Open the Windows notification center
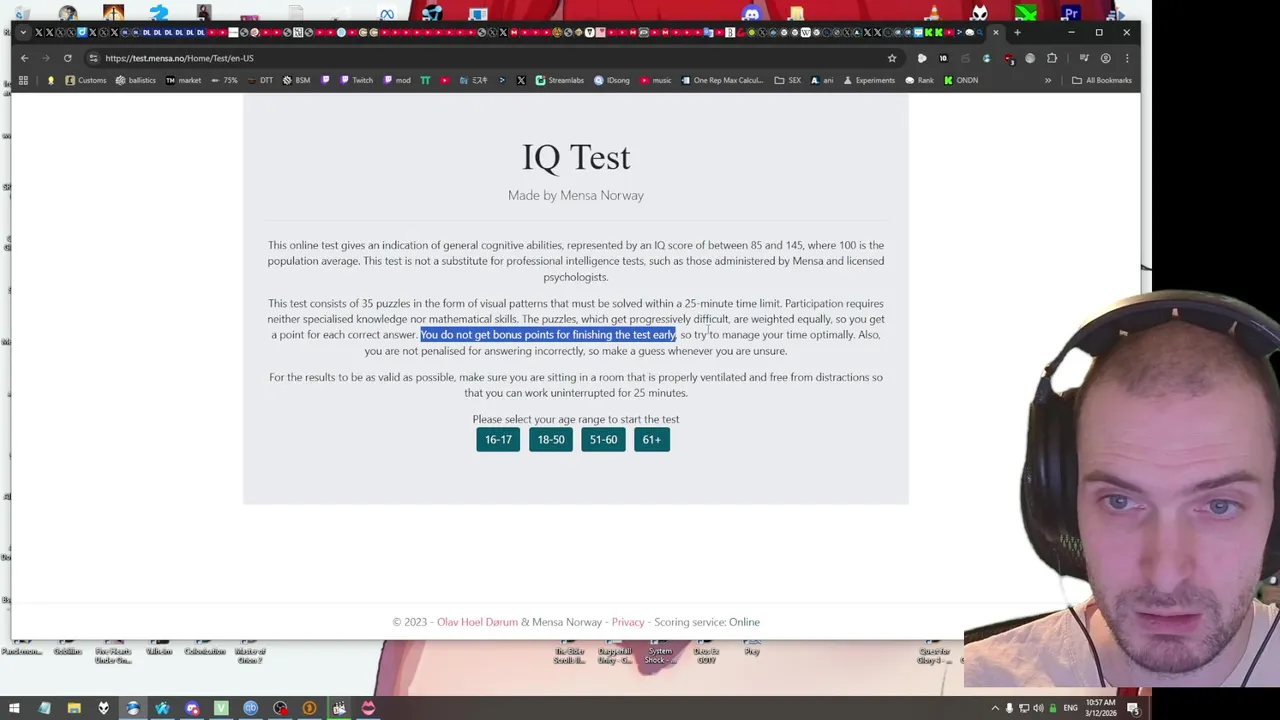This screenshot has width=1280, height=720. pyautogui.click(x=1134, y=708)
